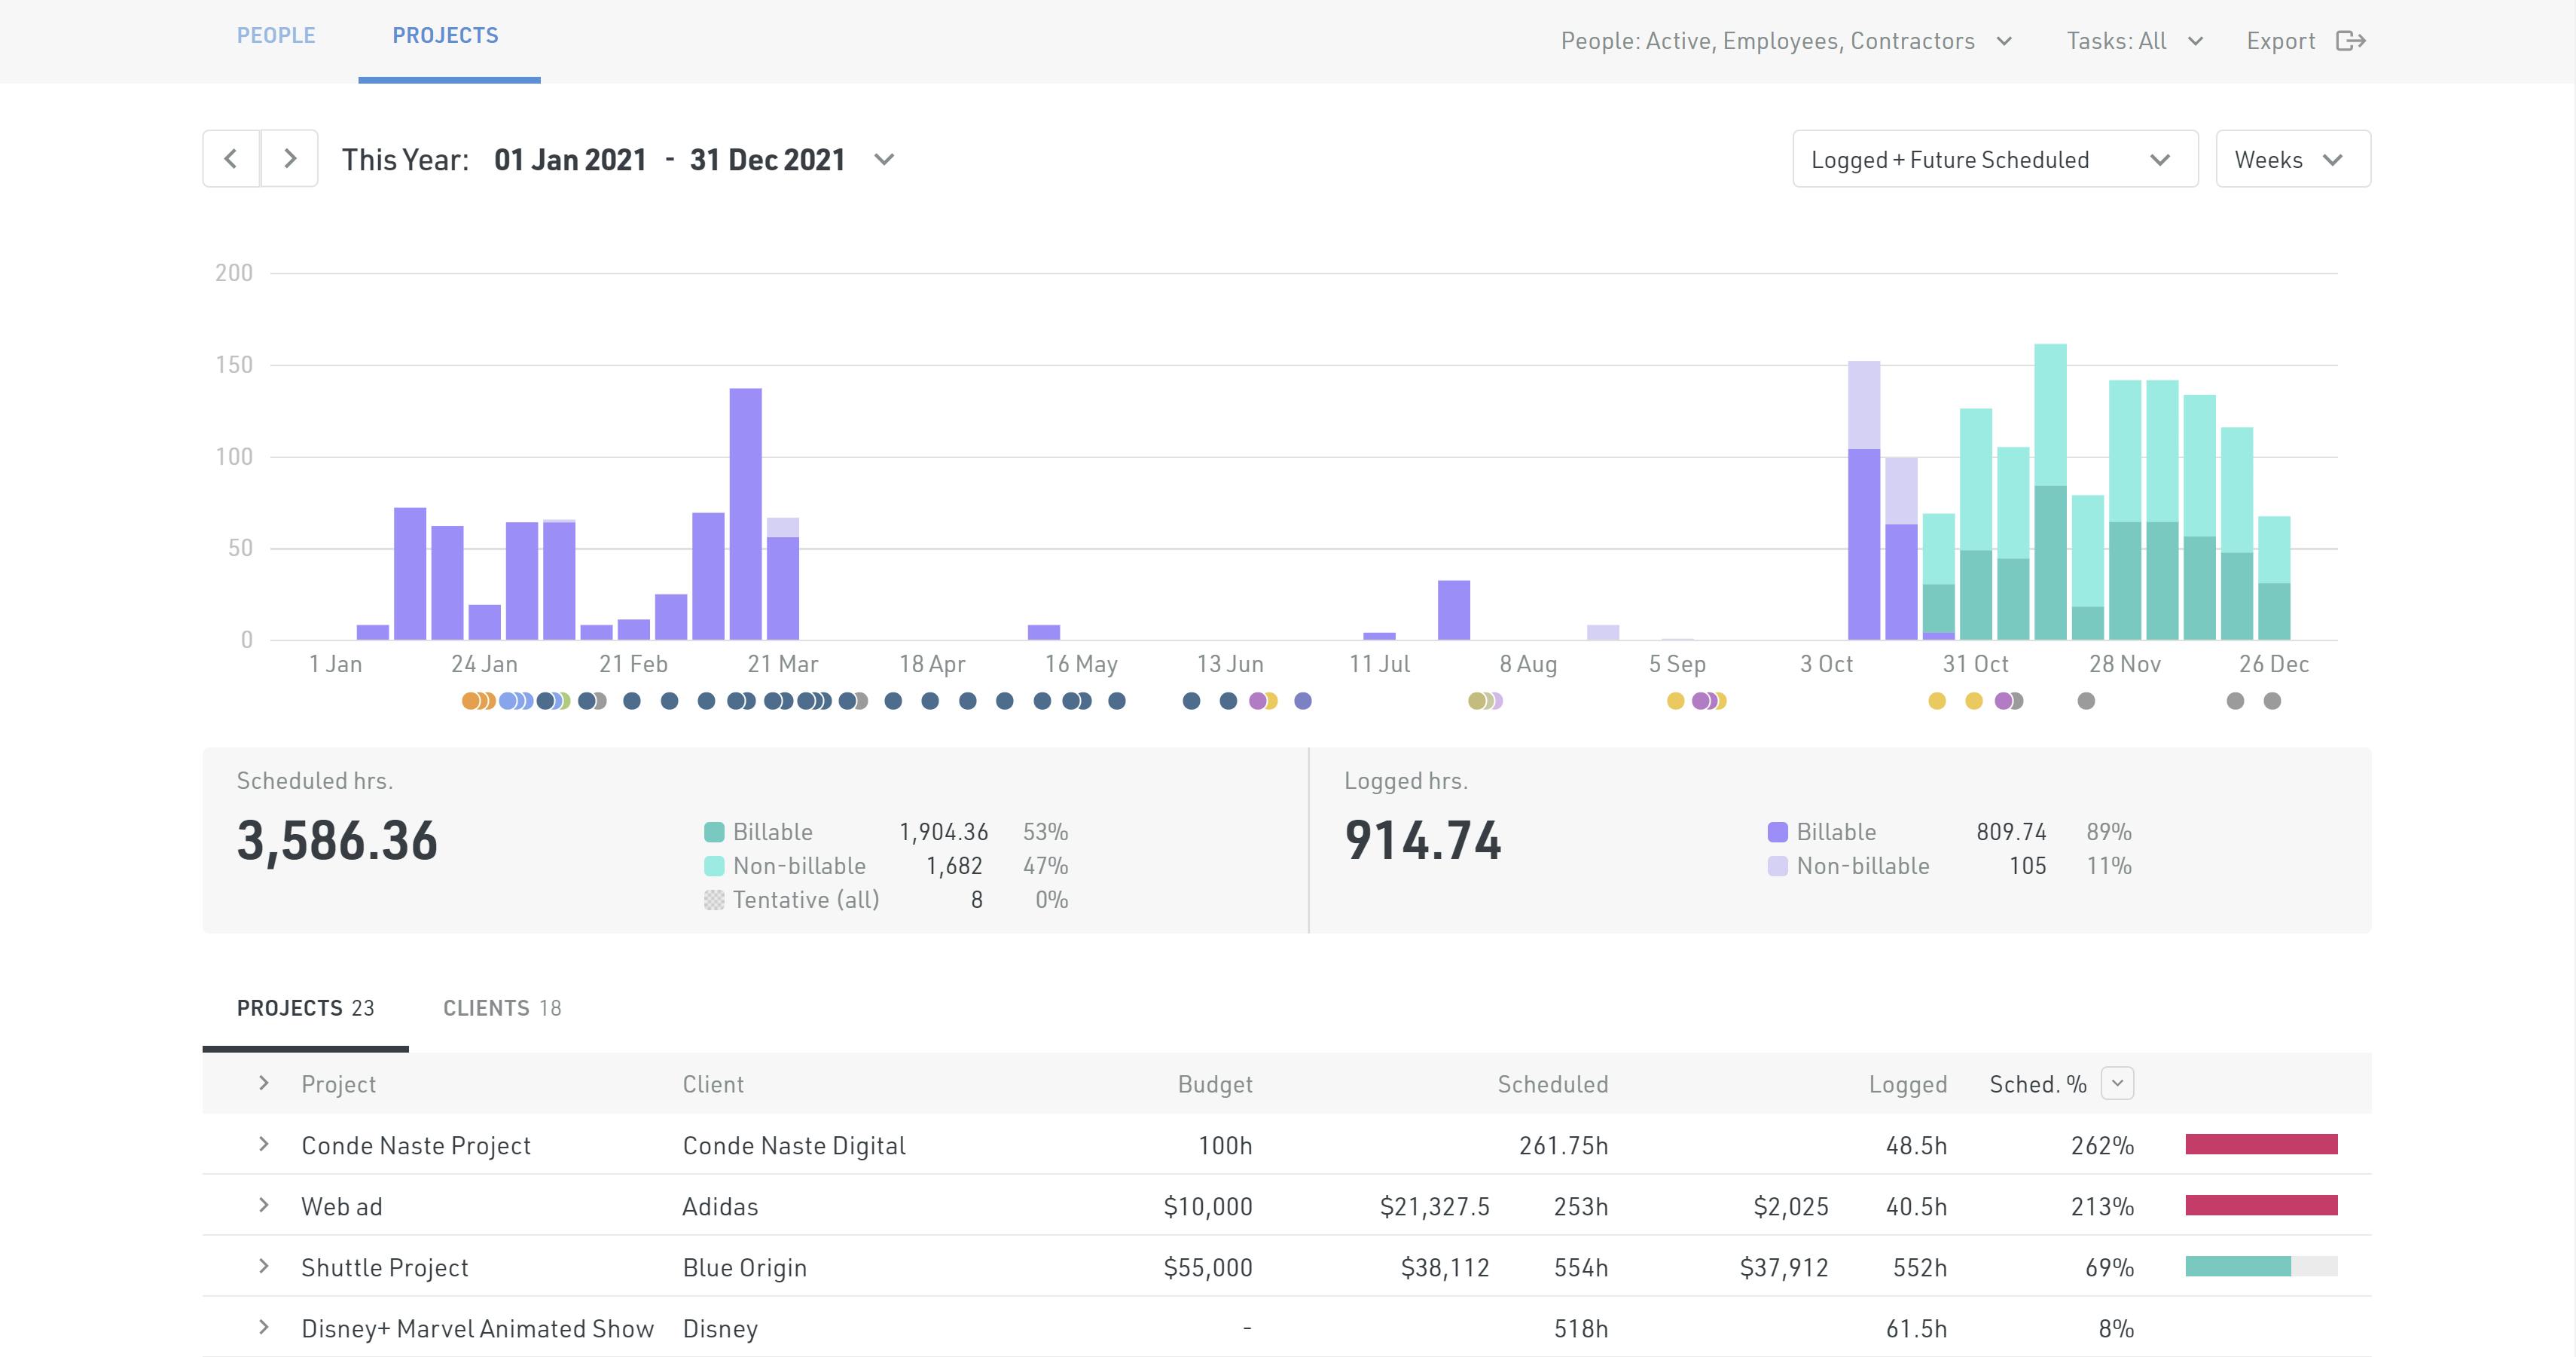2576x1357 pixels.
Task: Click the light Non-billable logged legend square
Action: (1777, 866)
